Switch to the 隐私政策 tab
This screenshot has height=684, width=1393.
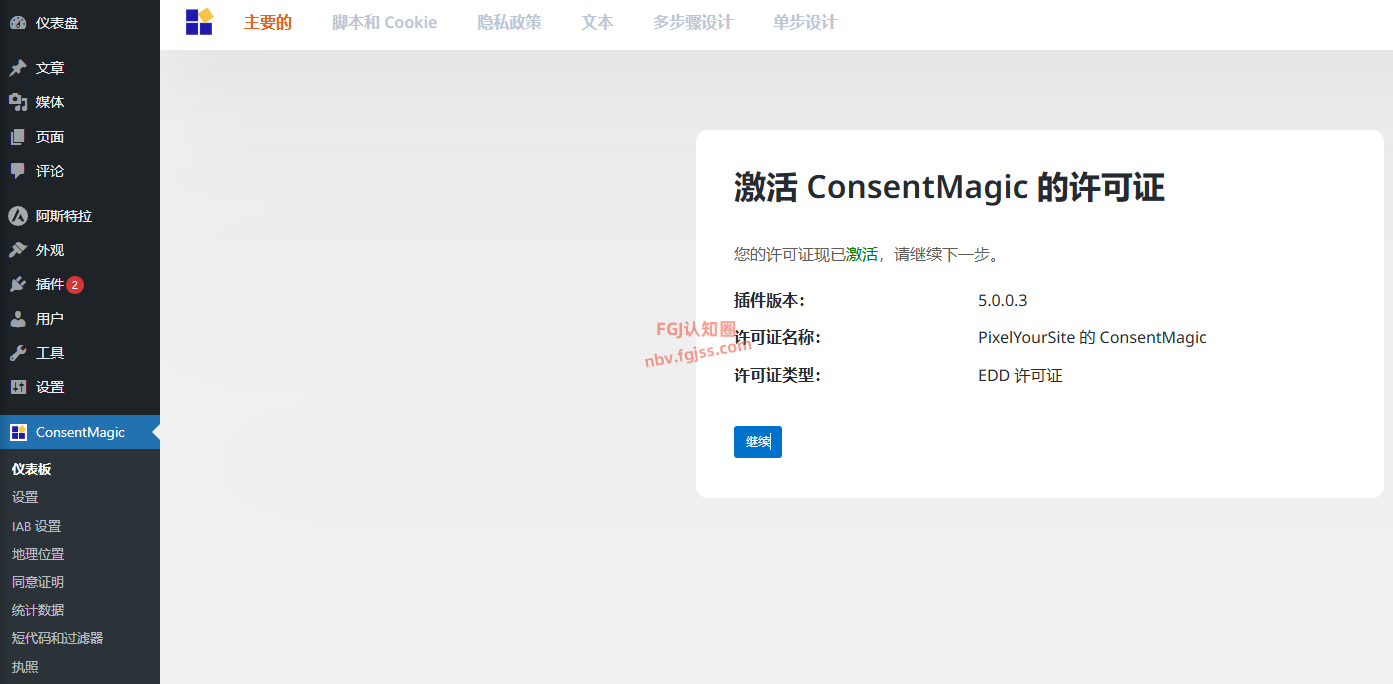tap(510, 22)
